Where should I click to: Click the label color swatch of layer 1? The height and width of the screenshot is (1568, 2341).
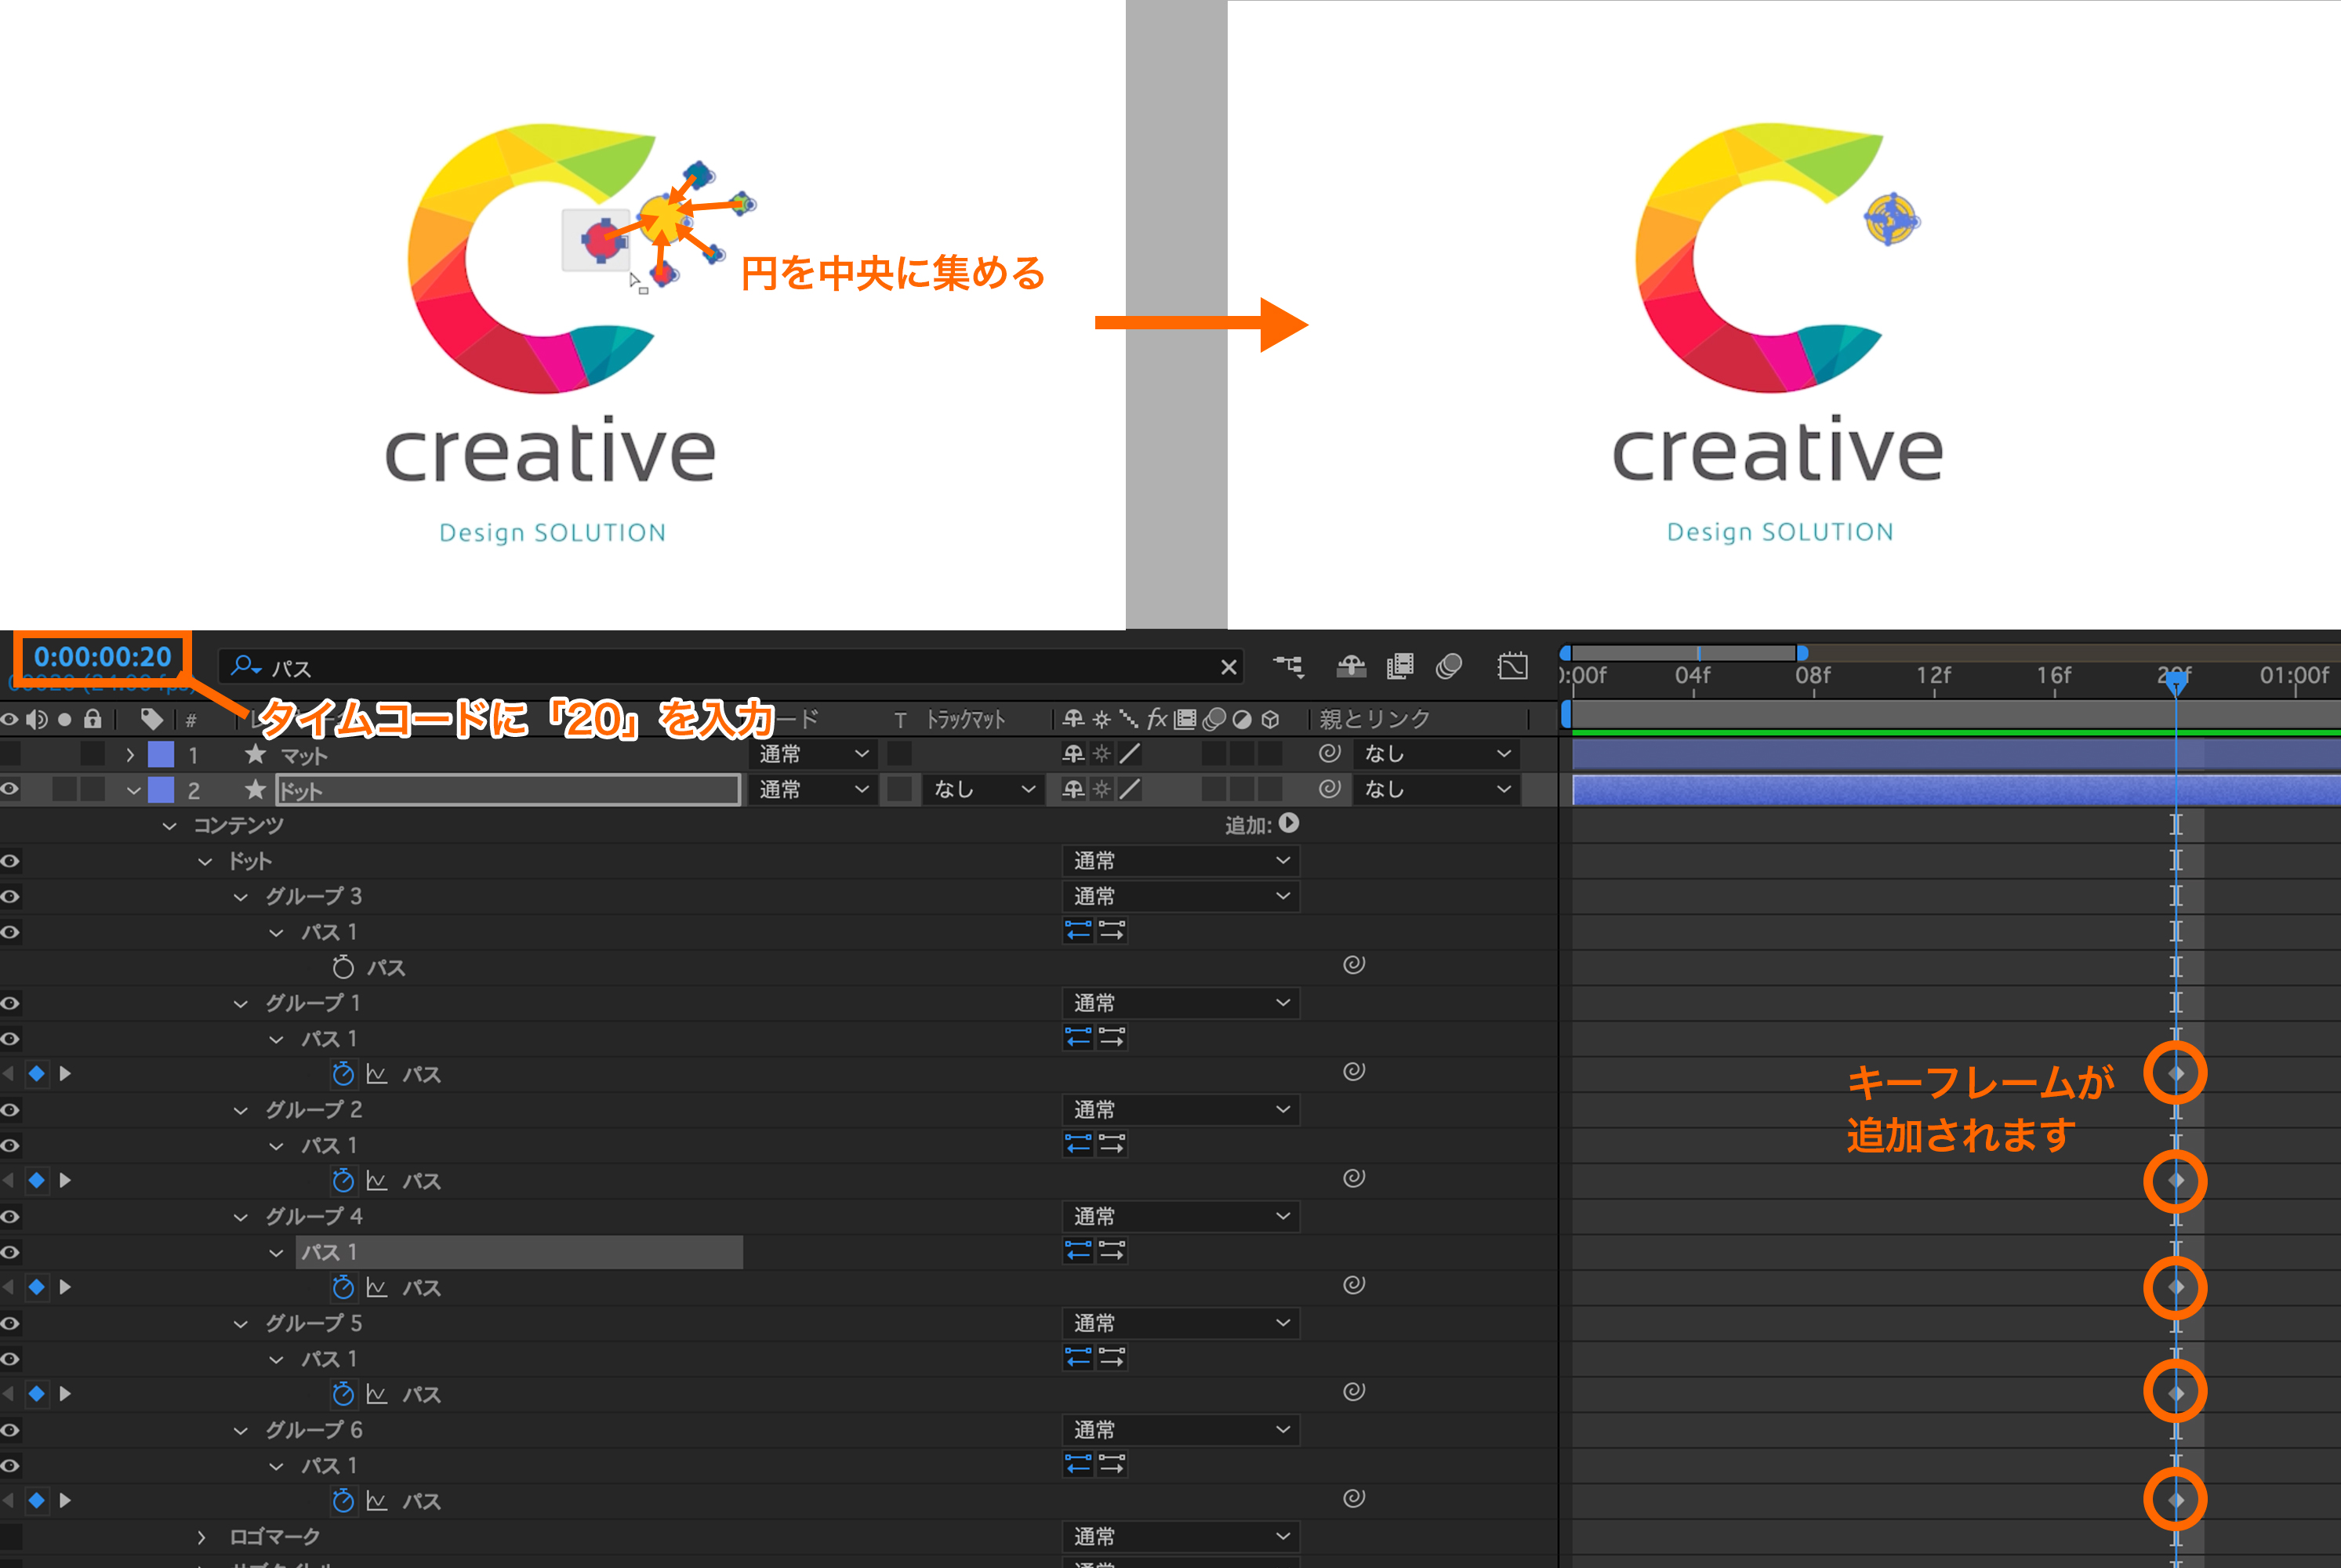pyautogui.click(x=161, y=753)
